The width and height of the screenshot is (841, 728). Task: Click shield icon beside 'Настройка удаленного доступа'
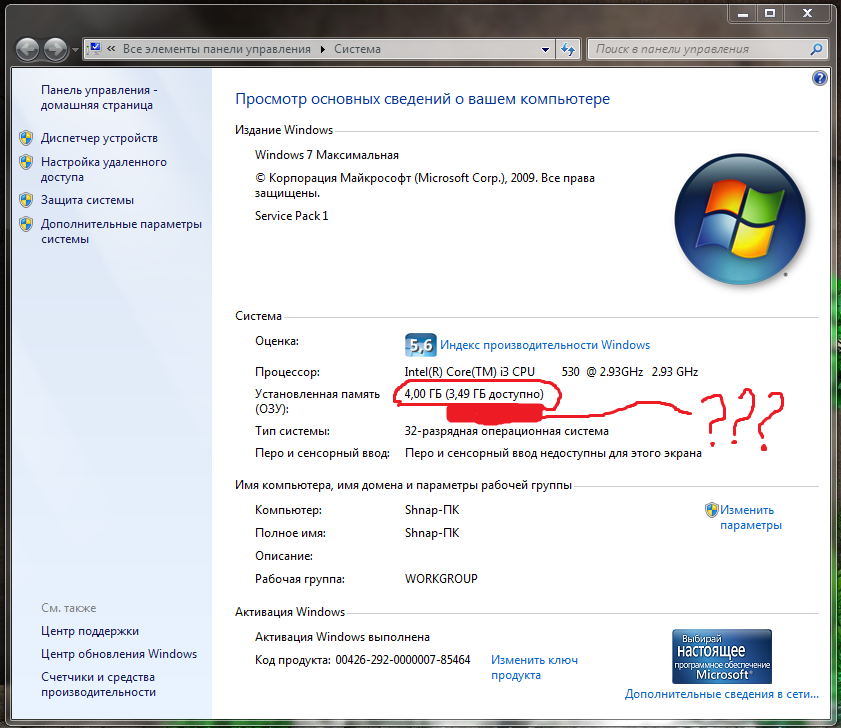pyautogui.click(x=26, y=162)
